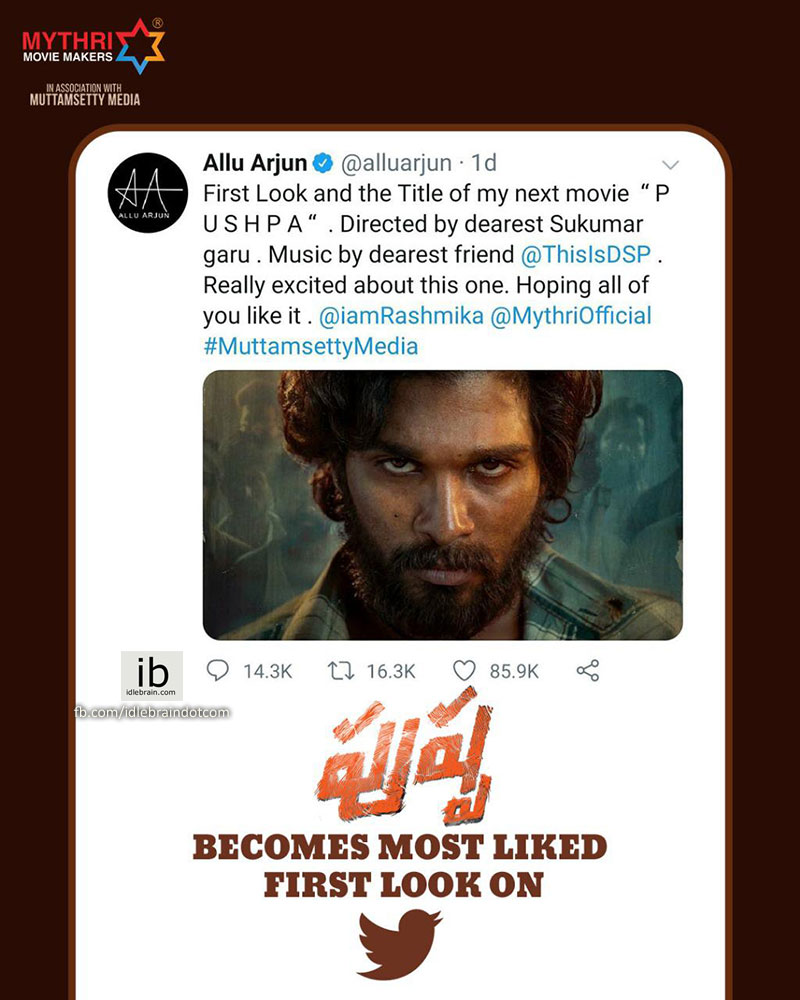Viewport: 800px width, 1000px height.
Task: Like the tweet with heart icon
Action: click(464, 671)
